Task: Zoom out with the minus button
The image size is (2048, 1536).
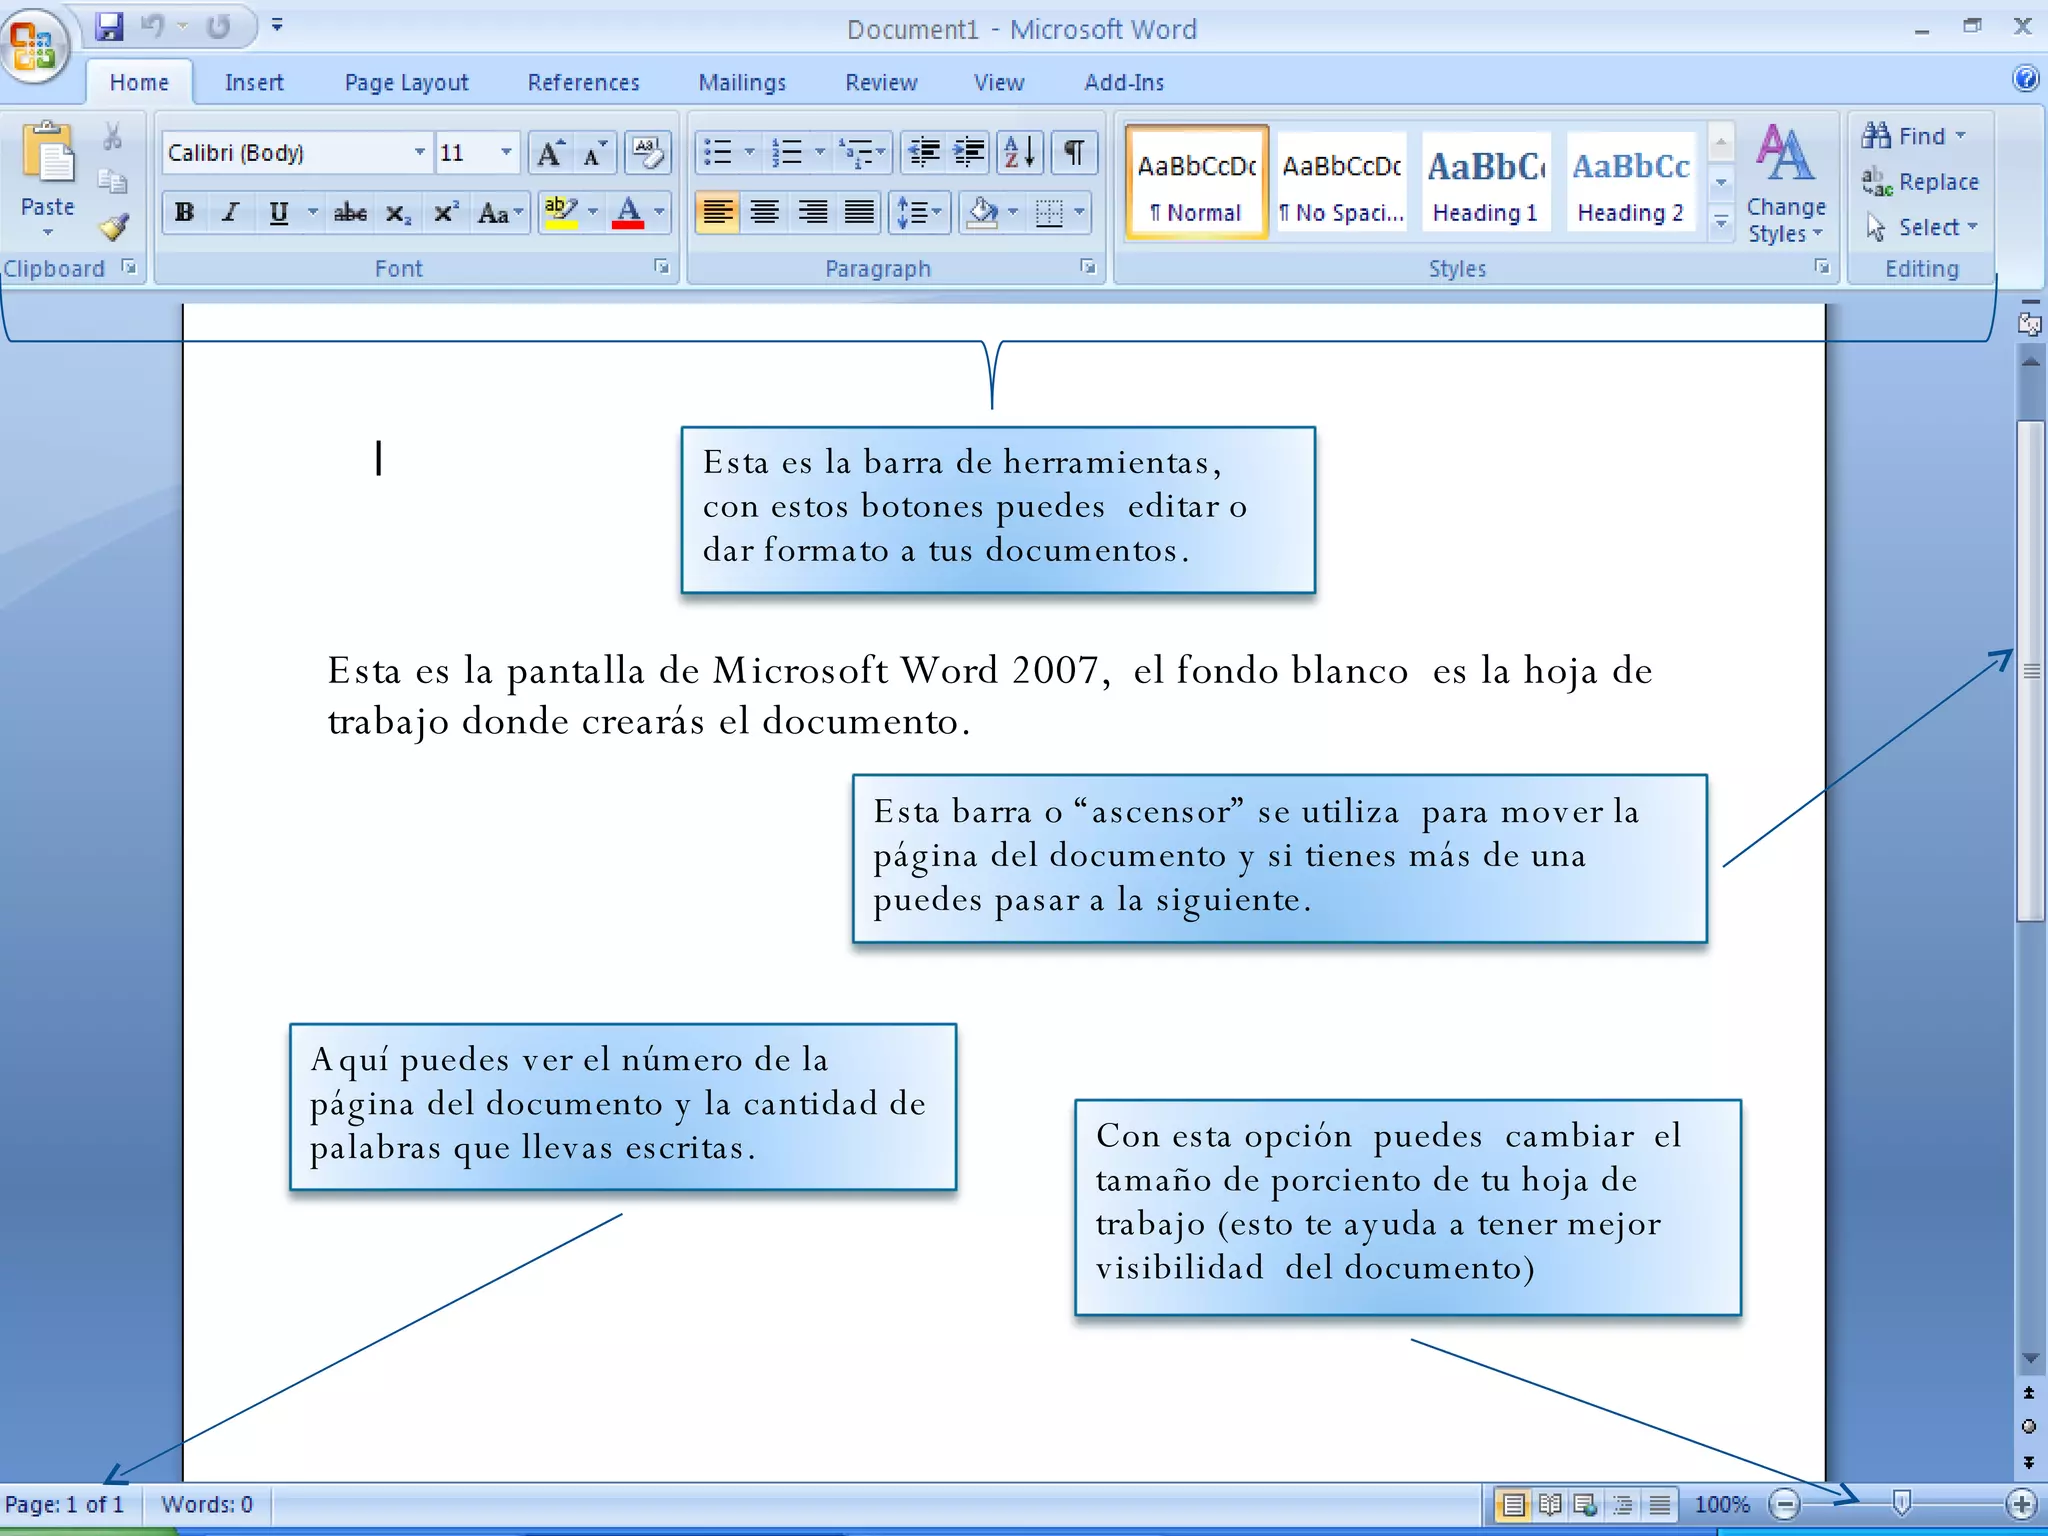Action: [1783, 1504]
